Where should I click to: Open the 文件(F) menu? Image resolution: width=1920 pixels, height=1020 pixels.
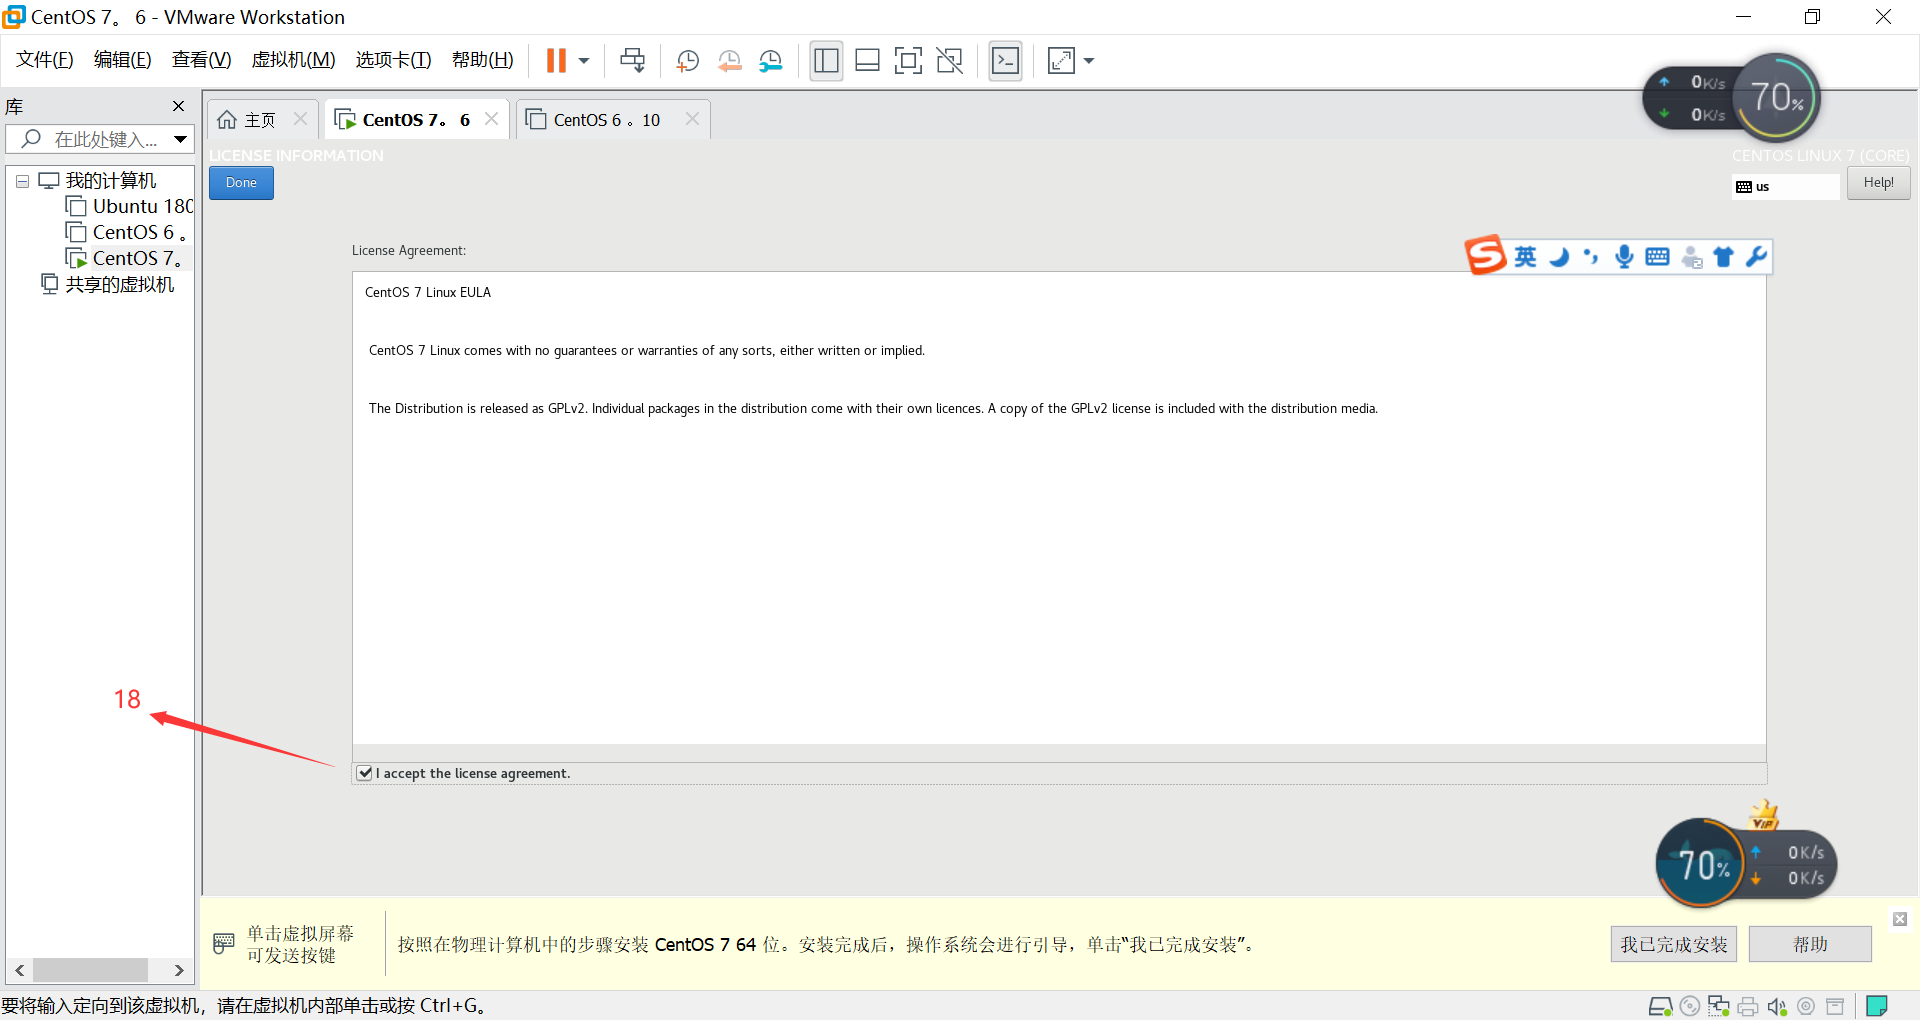coord(45,60)
